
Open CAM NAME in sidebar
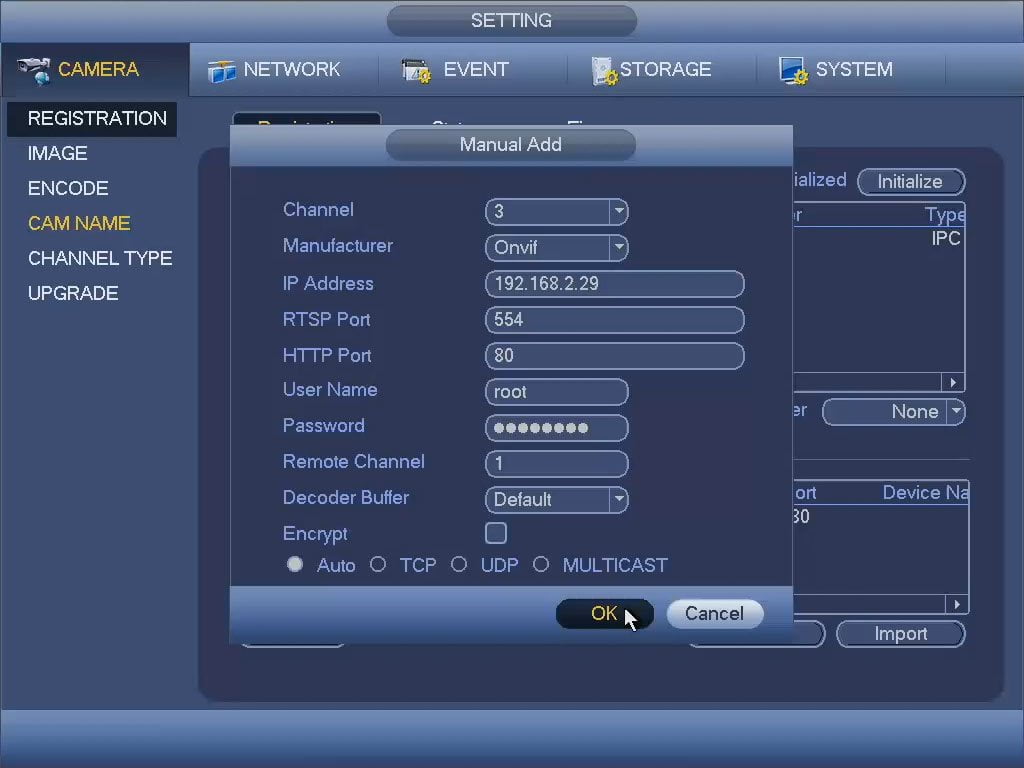[79, 223]
